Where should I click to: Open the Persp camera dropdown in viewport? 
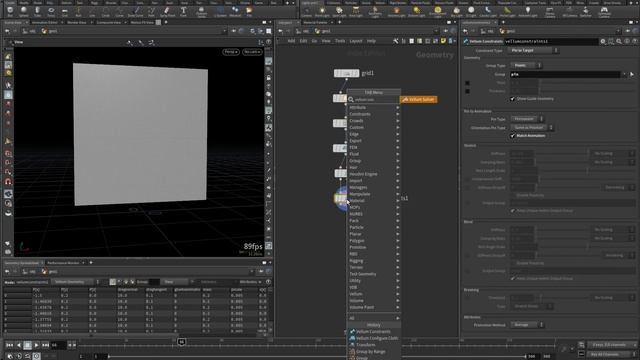click(x=231, y=52)
